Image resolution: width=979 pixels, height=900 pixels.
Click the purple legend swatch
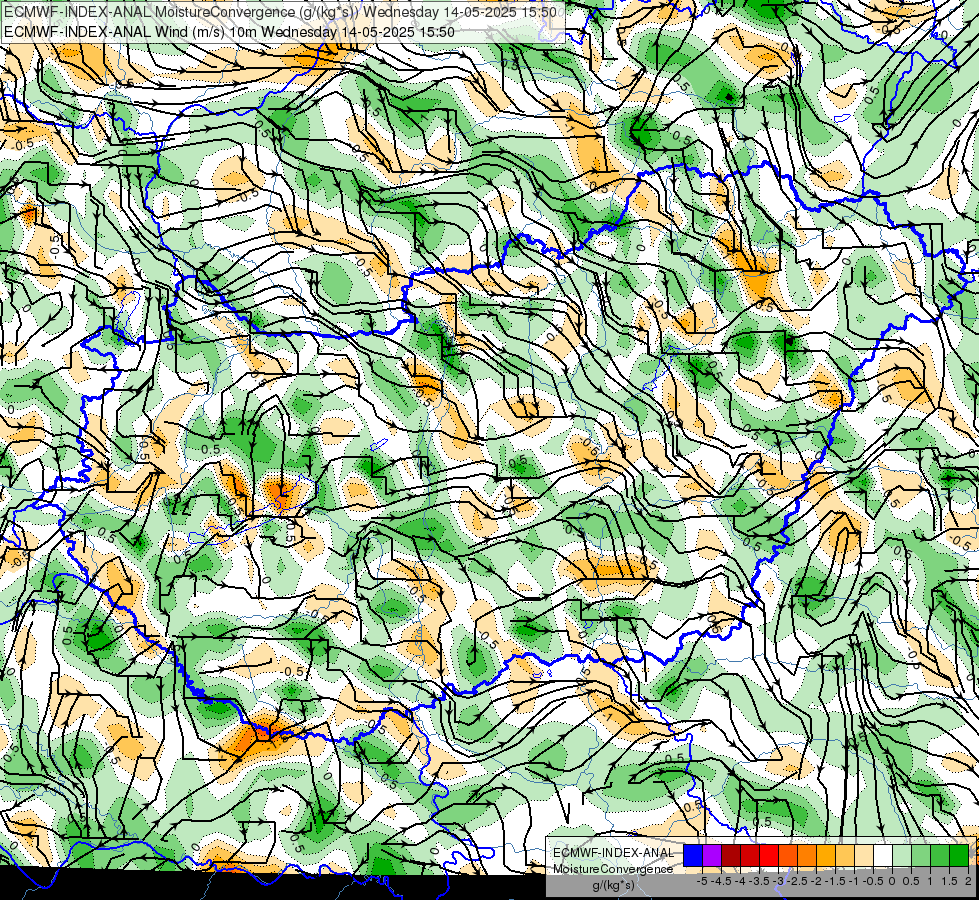[x=712, y=856]
